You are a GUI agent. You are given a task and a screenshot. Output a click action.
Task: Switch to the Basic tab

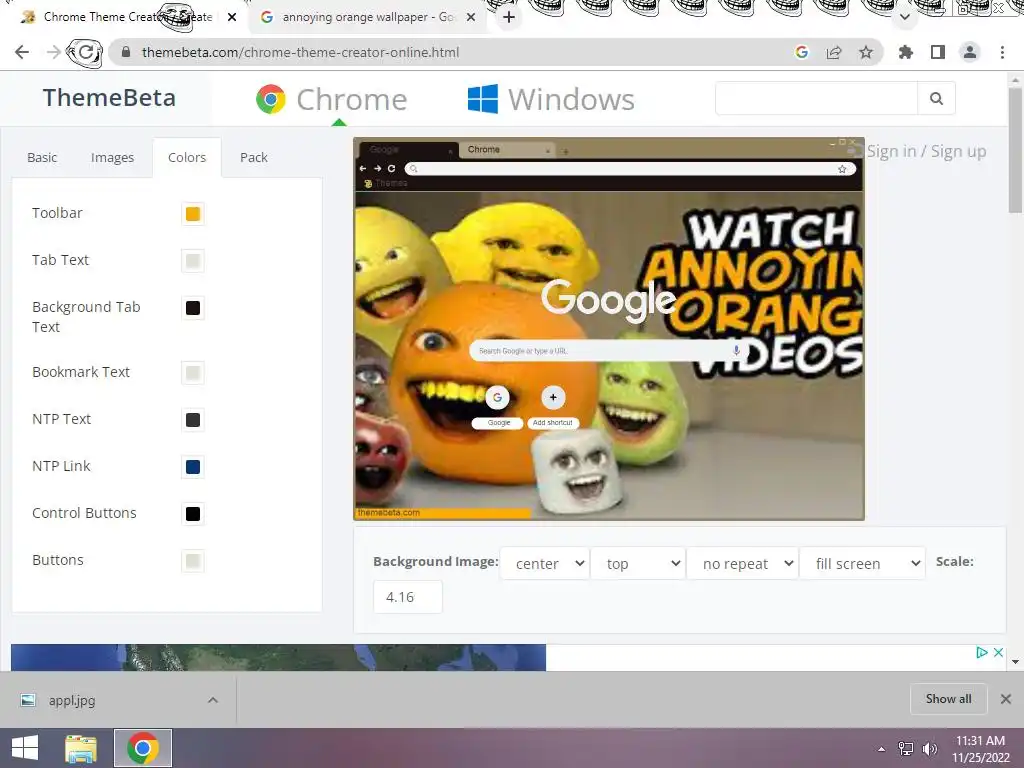tap(42, 157)
